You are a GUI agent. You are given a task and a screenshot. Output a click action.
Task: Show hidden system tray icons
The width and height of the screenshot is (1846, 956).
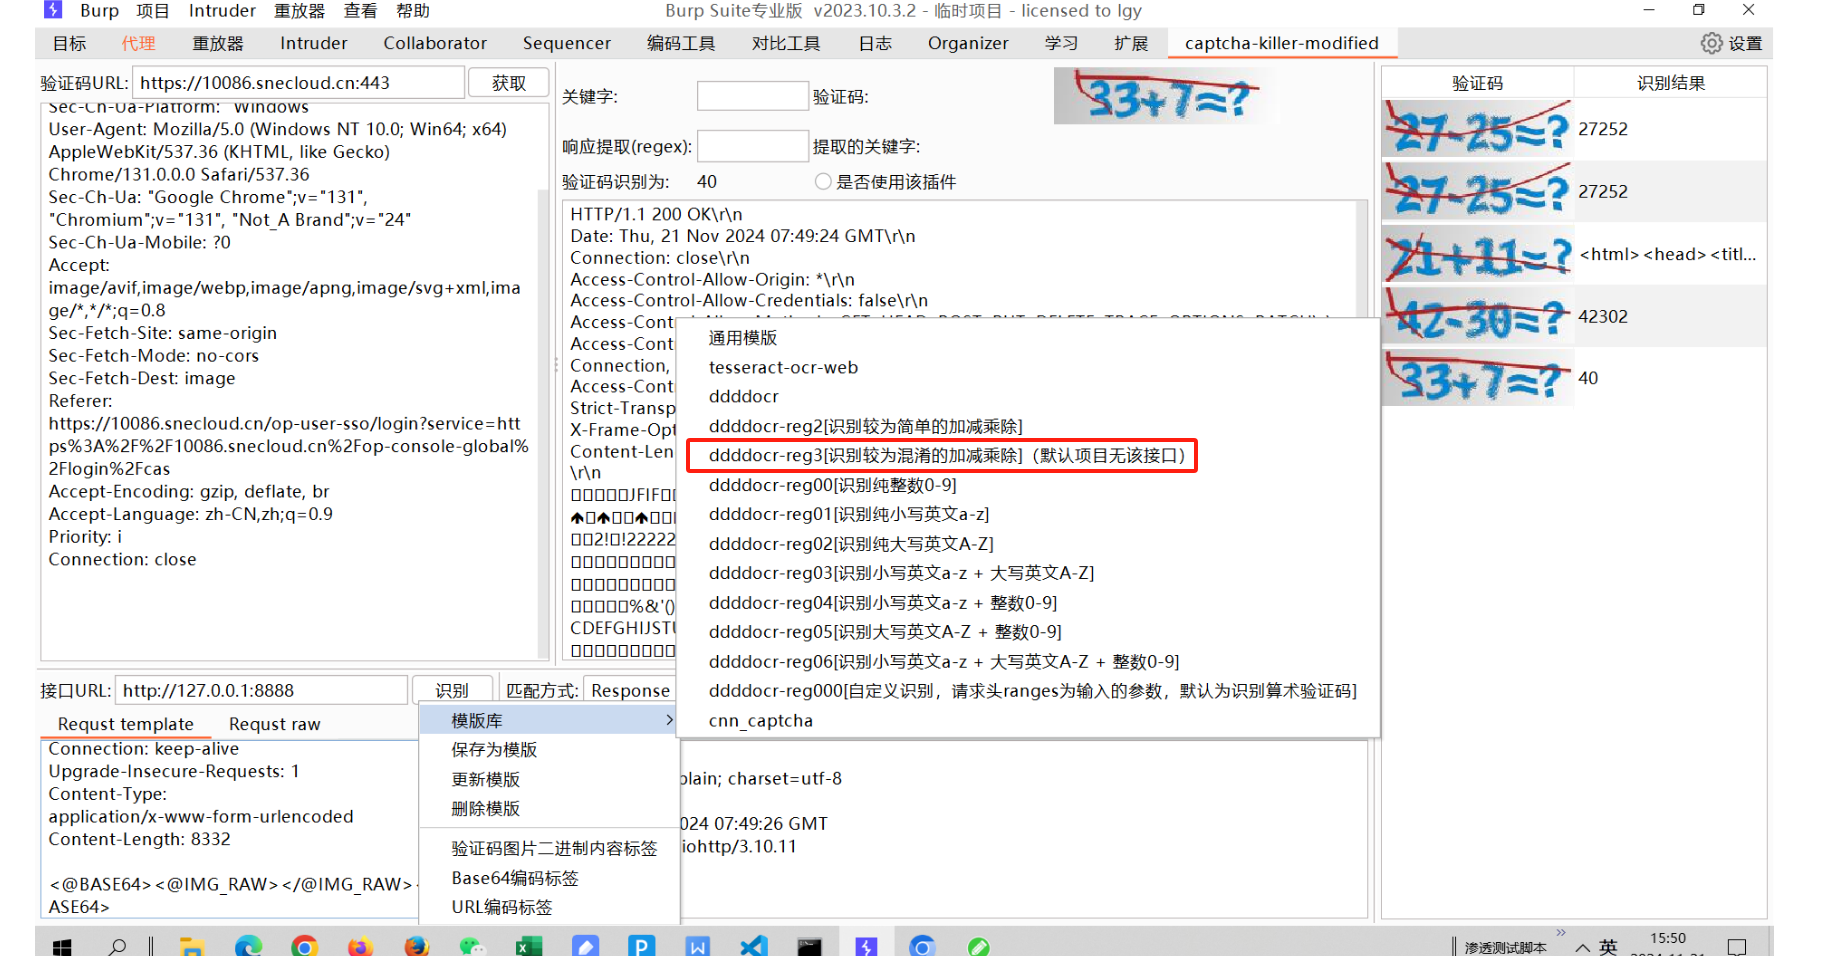click(x=1582, y=947)
